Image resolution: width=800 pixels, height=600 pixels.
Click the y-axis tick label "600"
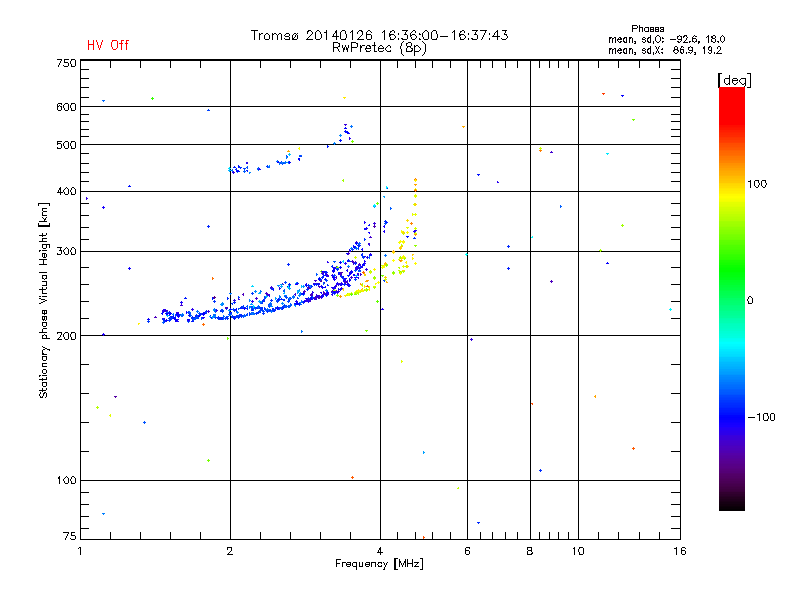coord(66,107)
